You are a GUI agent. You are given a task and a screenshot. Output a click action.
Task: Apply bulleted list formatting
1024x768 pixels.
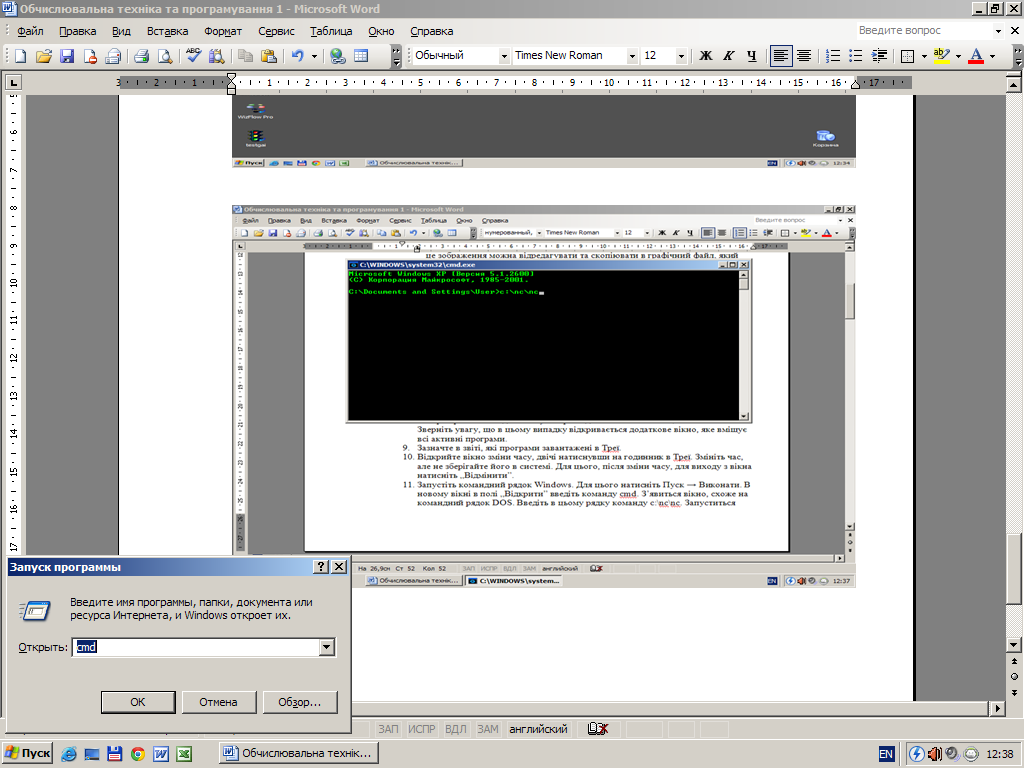pos(856,56)
